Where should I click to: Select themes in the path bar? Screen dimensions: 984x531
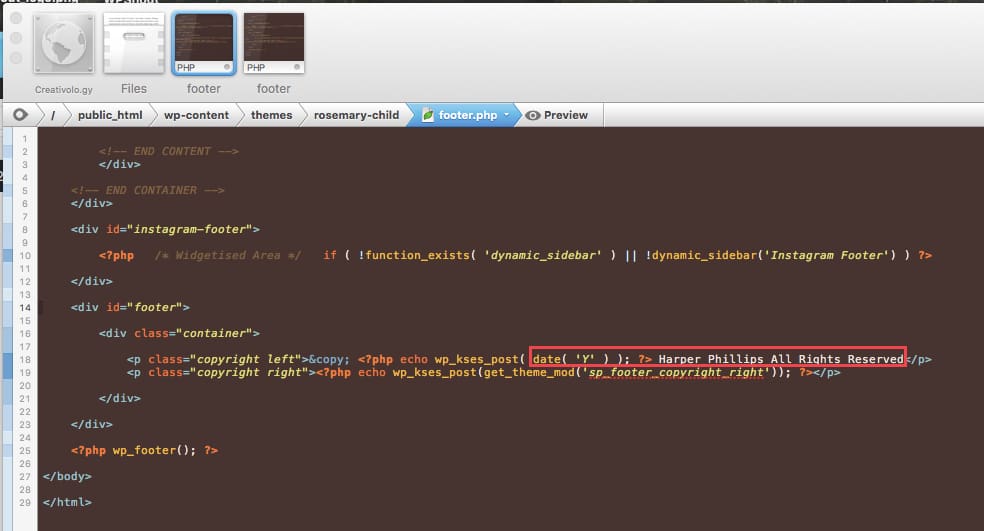pyautogui.click(x=271, y=115)
